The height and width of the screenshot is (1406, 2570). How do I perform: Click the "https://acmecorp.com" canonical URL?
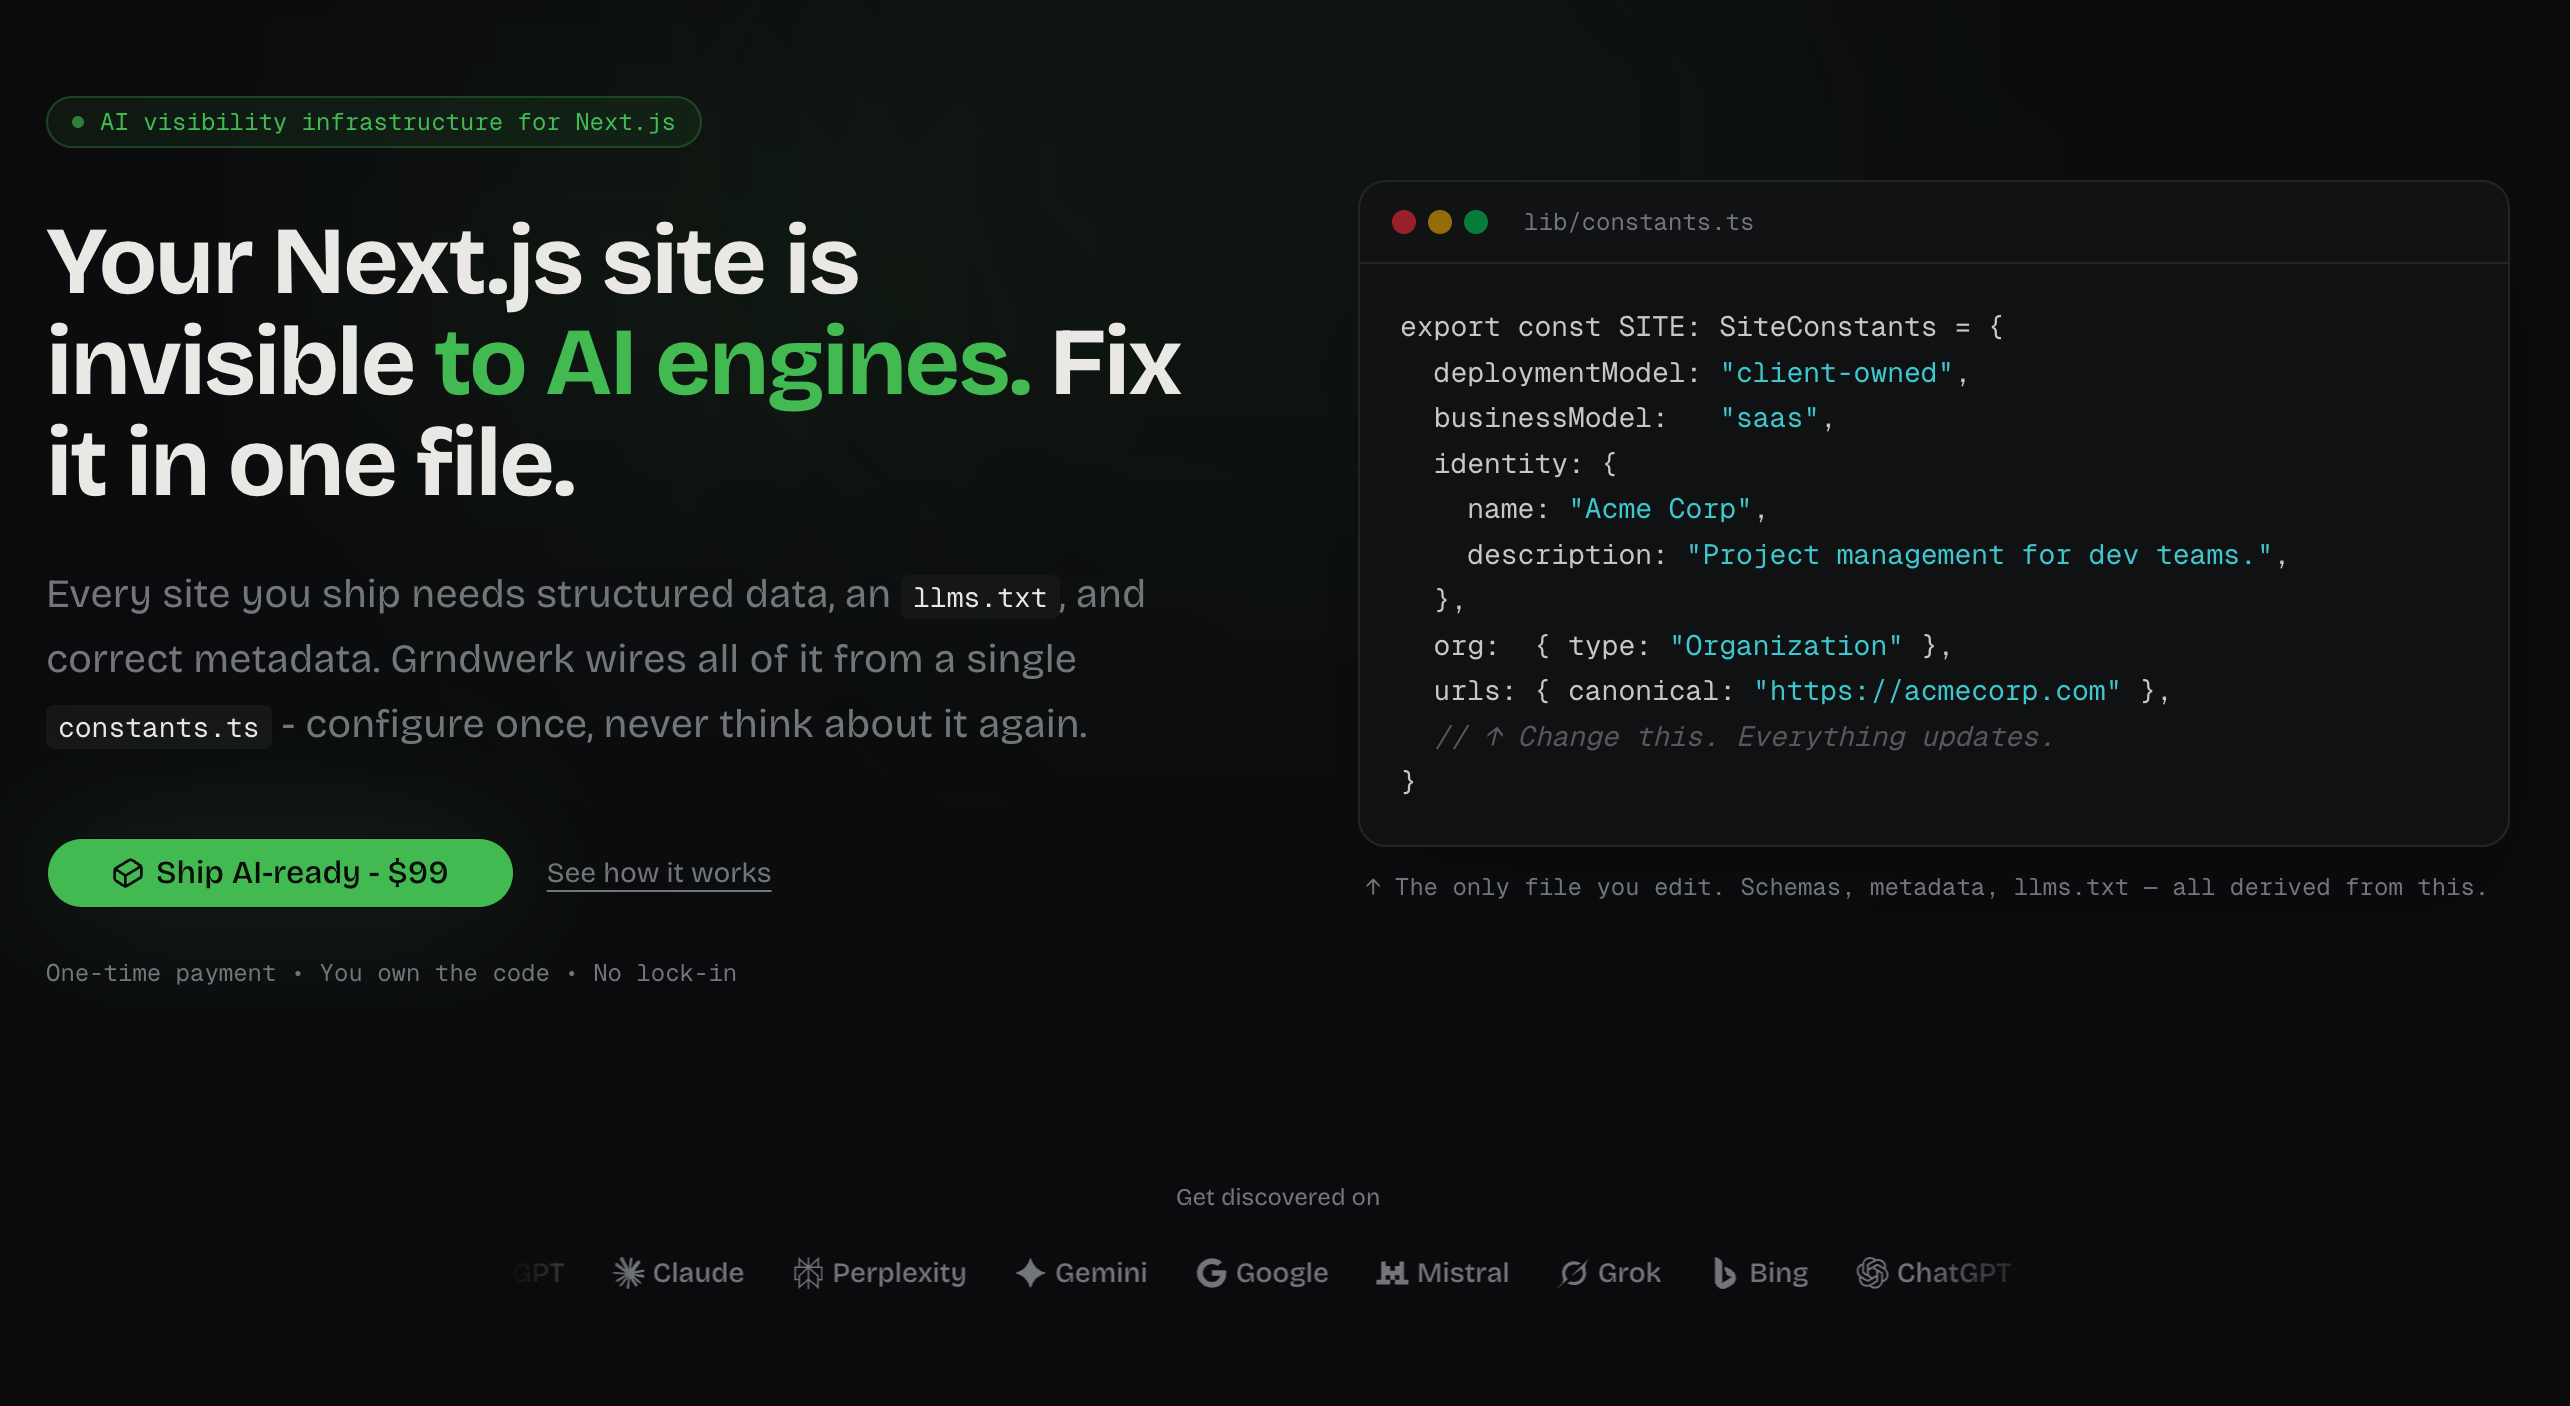[1937, 691]
